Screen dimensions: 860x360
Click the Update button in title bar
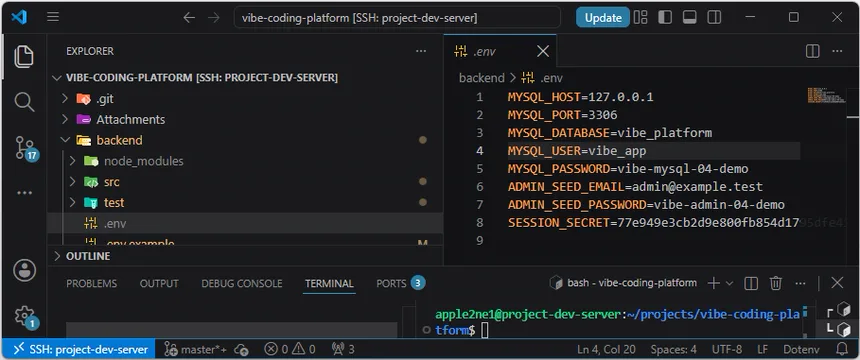(x=603, y=18)
